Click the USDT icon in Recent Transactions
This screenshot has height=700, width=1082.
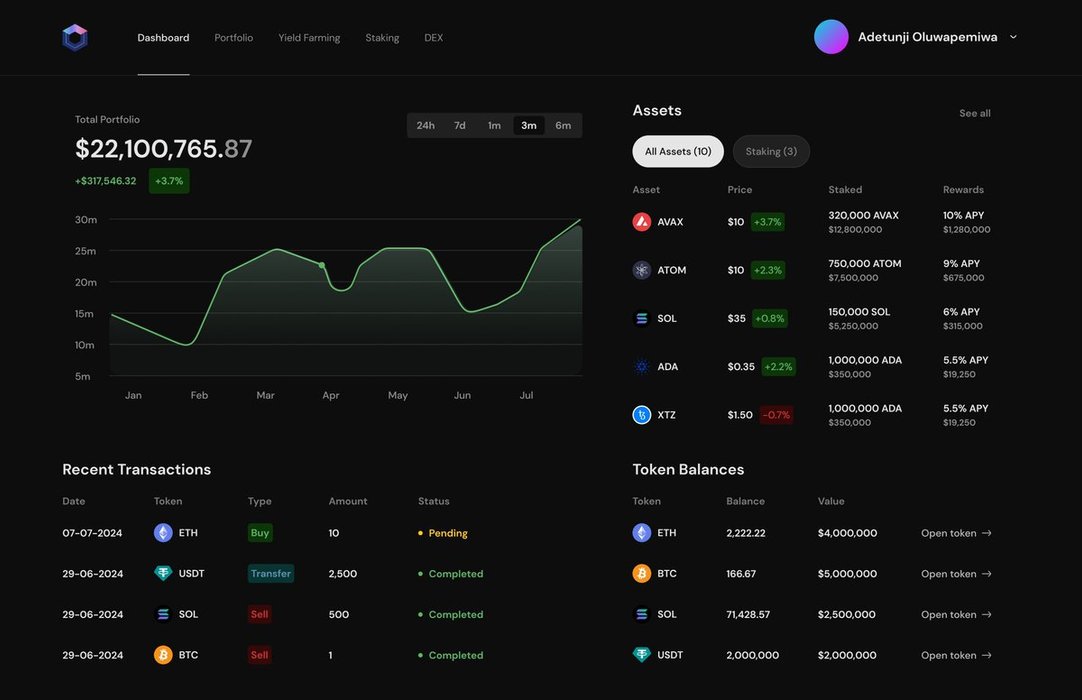tap(163, 574)
